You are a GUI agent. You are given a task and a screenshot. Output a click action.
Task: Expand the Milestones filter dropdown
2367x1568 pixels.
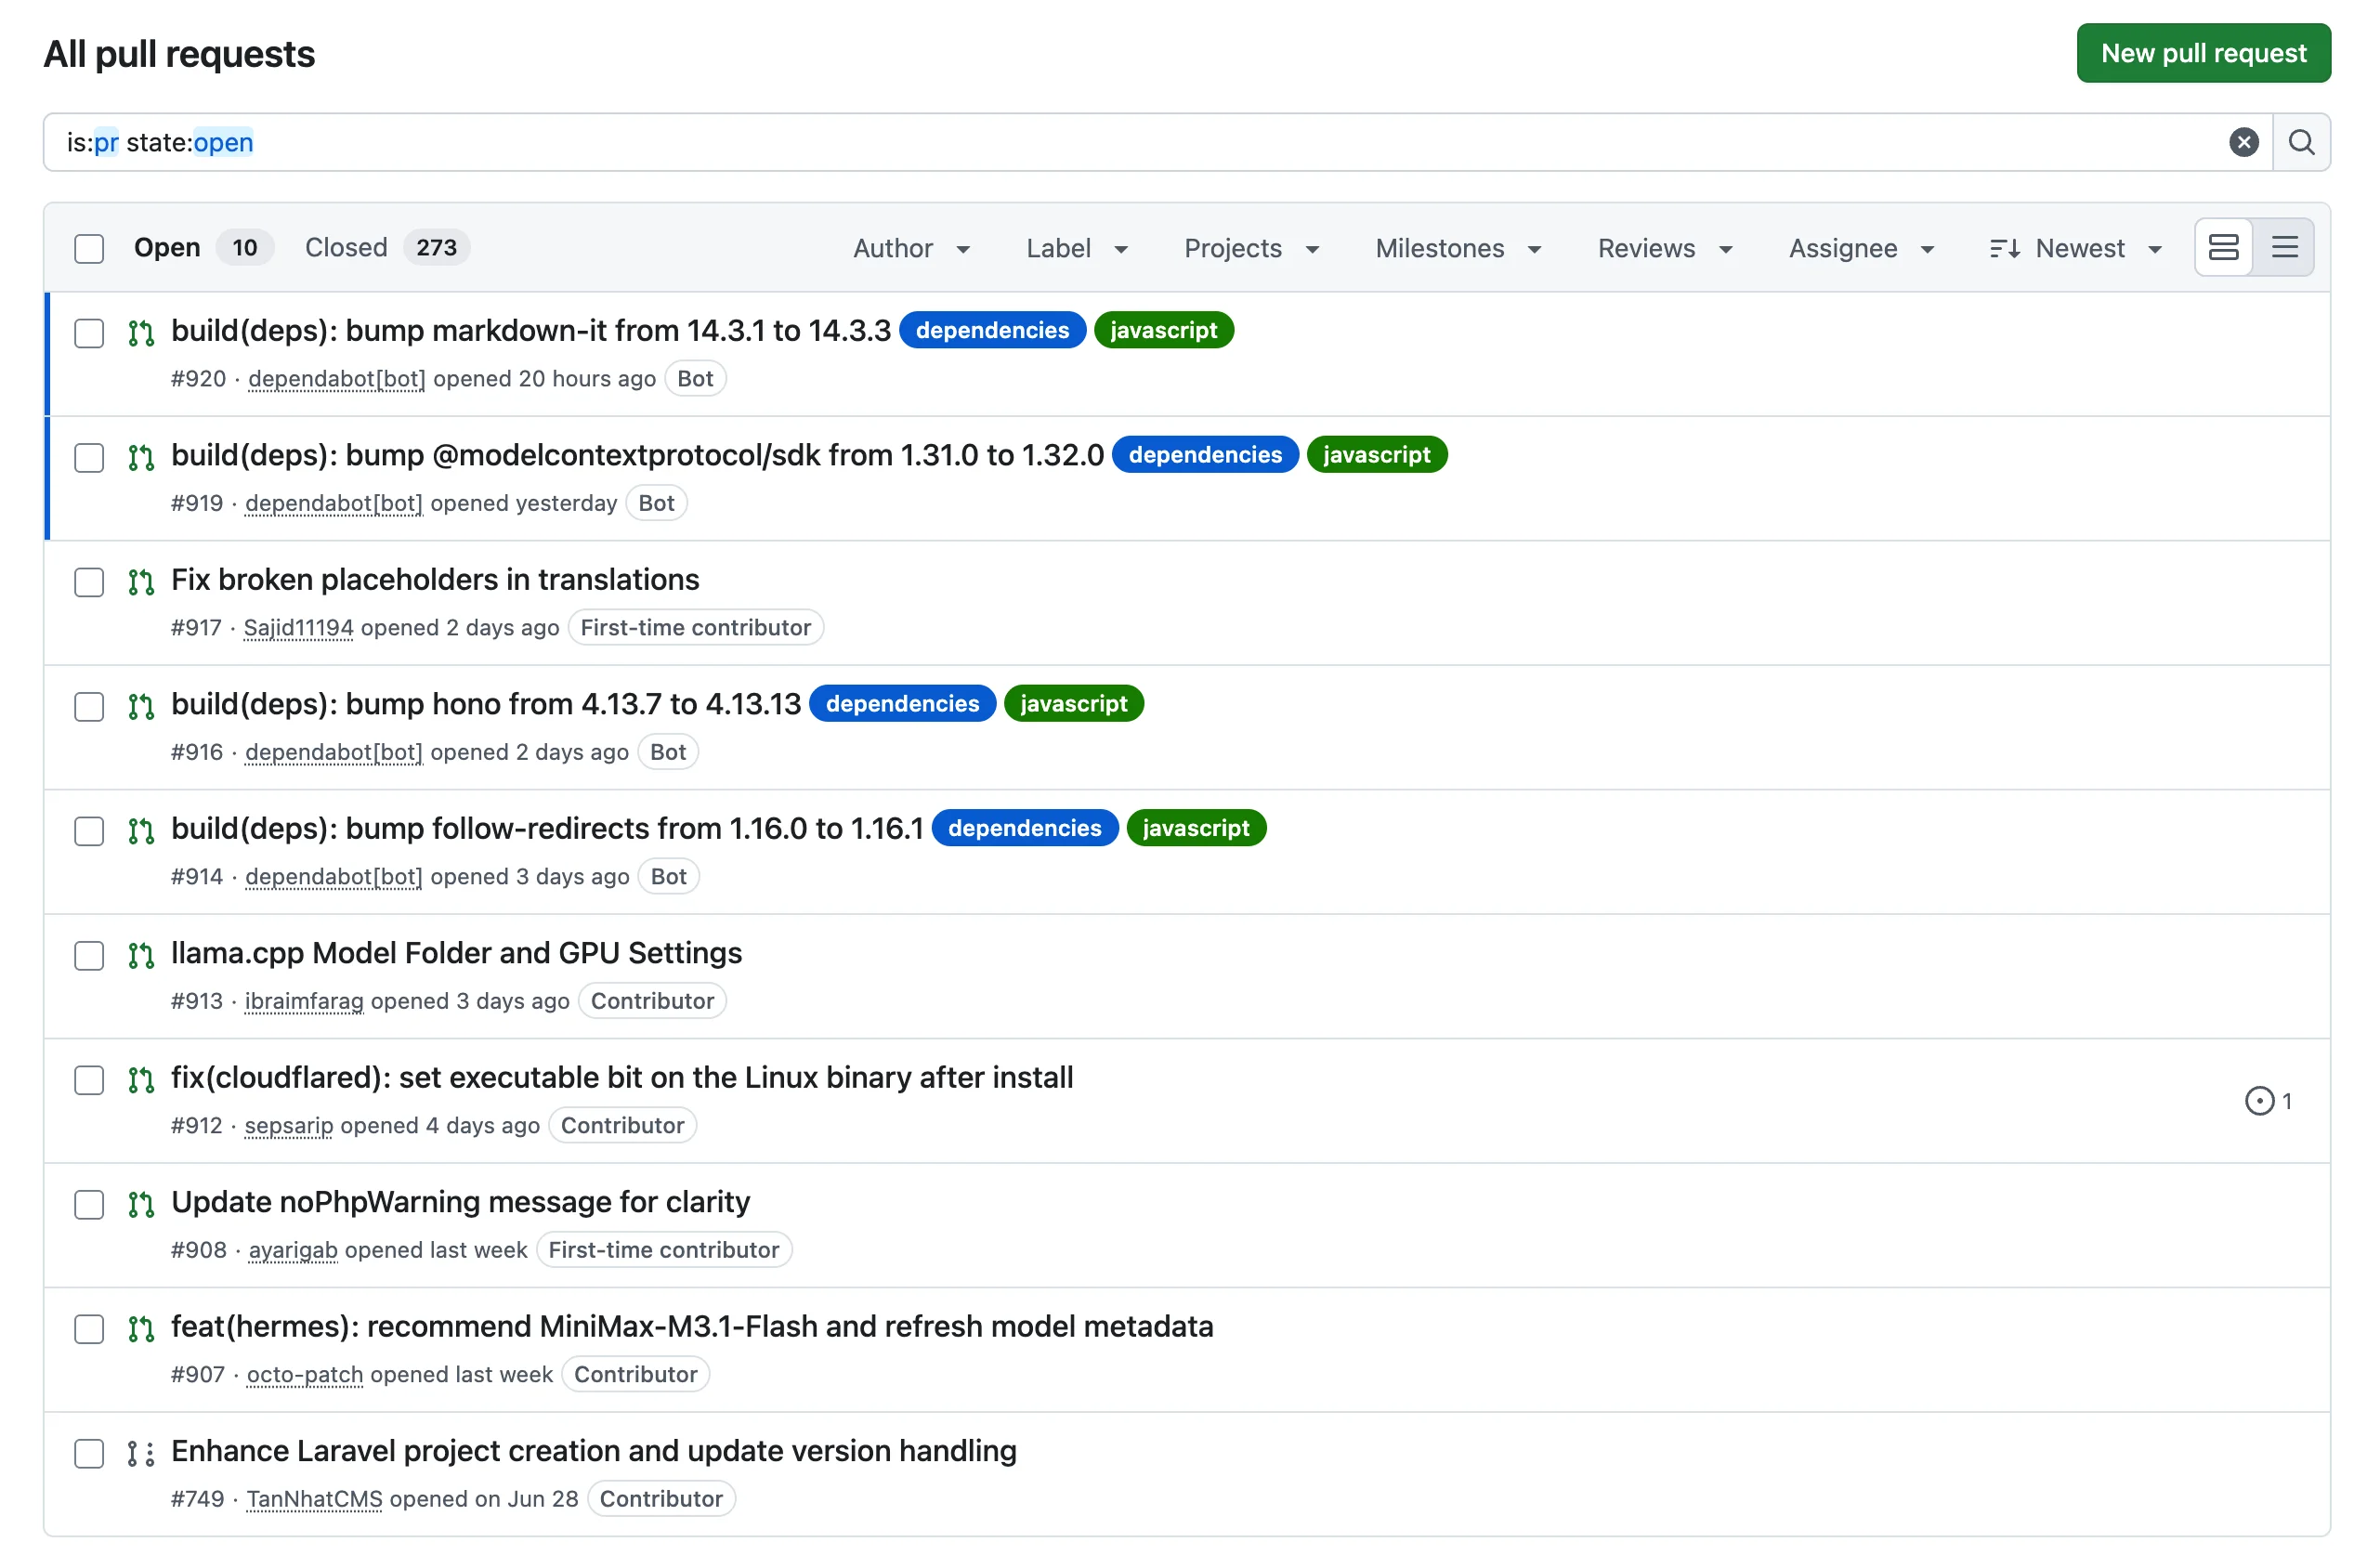1458,248
